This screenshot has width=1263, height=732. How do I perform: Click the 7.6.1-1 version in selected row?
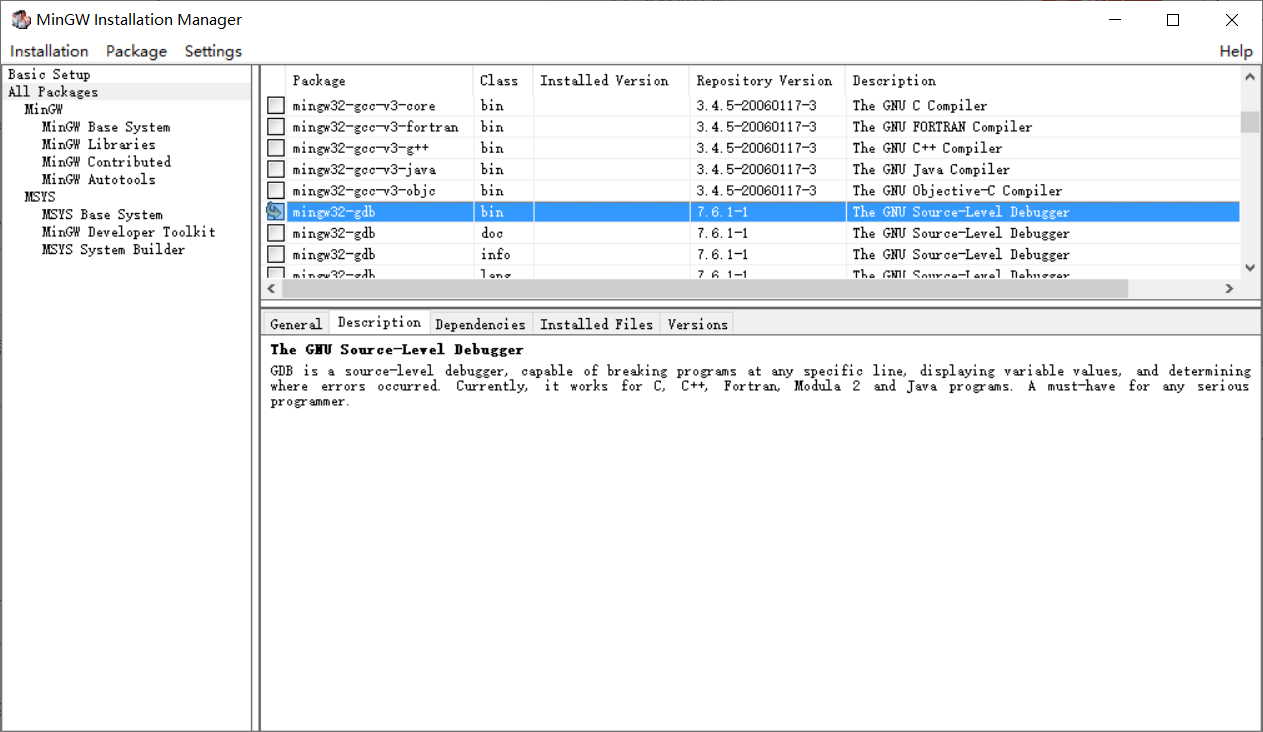(724, 212)
